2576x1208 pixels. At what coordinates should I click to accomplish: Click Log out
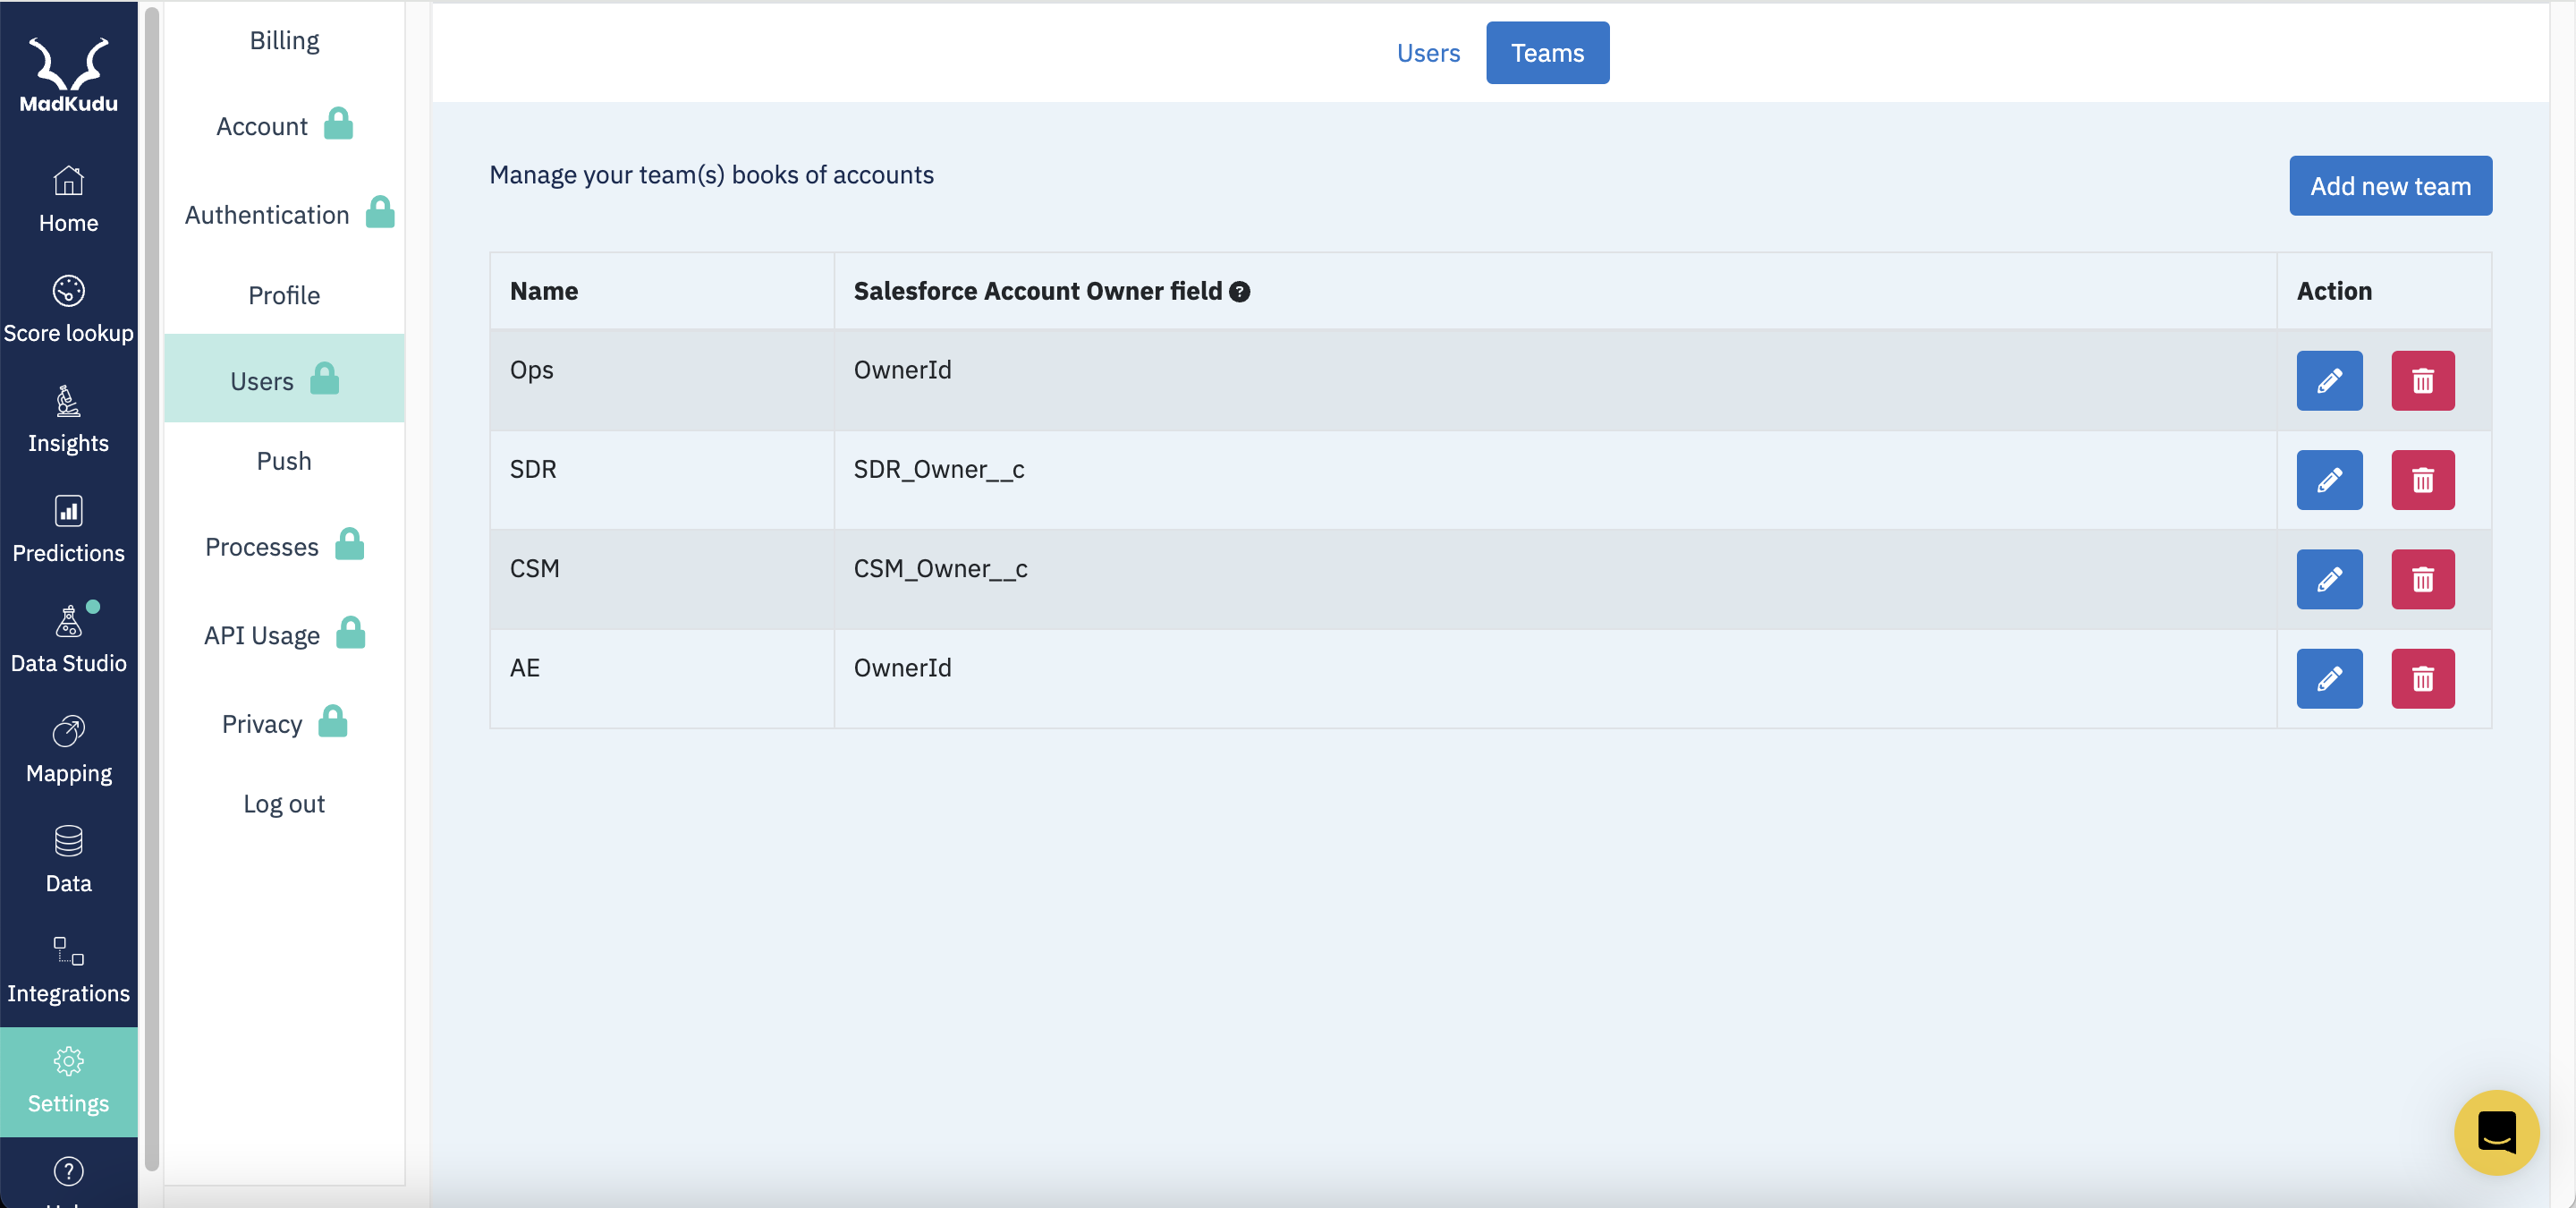point(284,804)
